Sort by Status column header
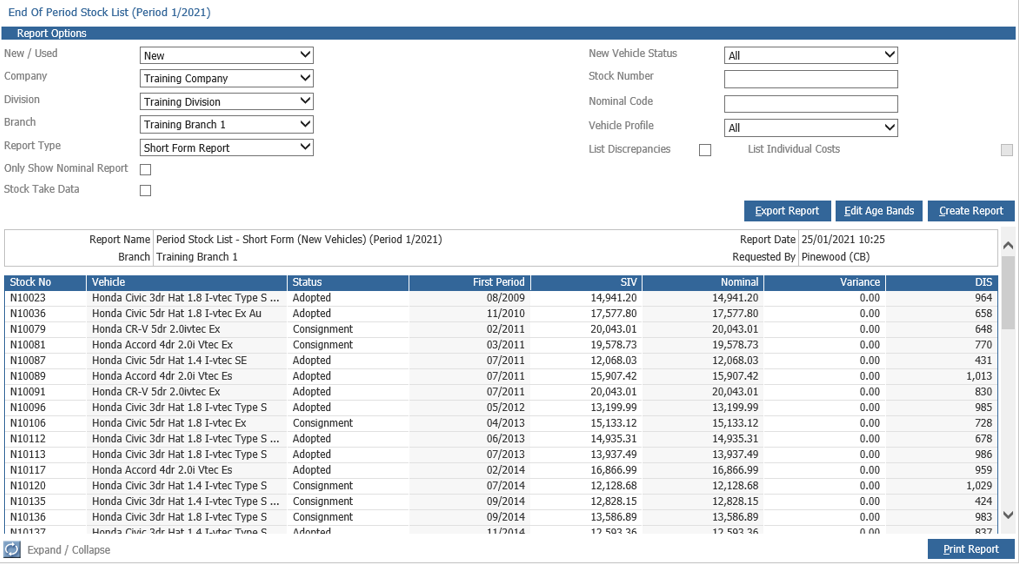The image size is (1019, 565). [x=348, y=282]
